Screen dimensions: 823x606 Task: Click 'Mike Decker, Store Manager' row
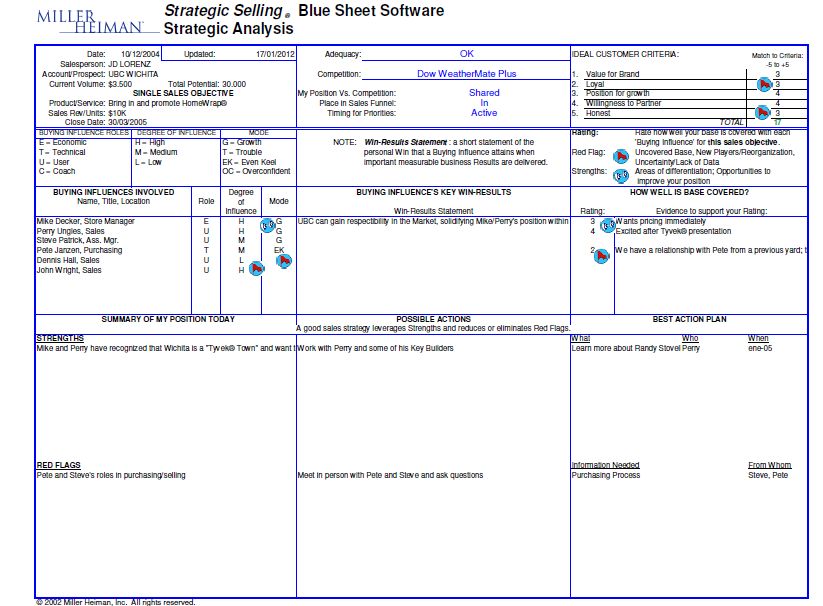86,221
